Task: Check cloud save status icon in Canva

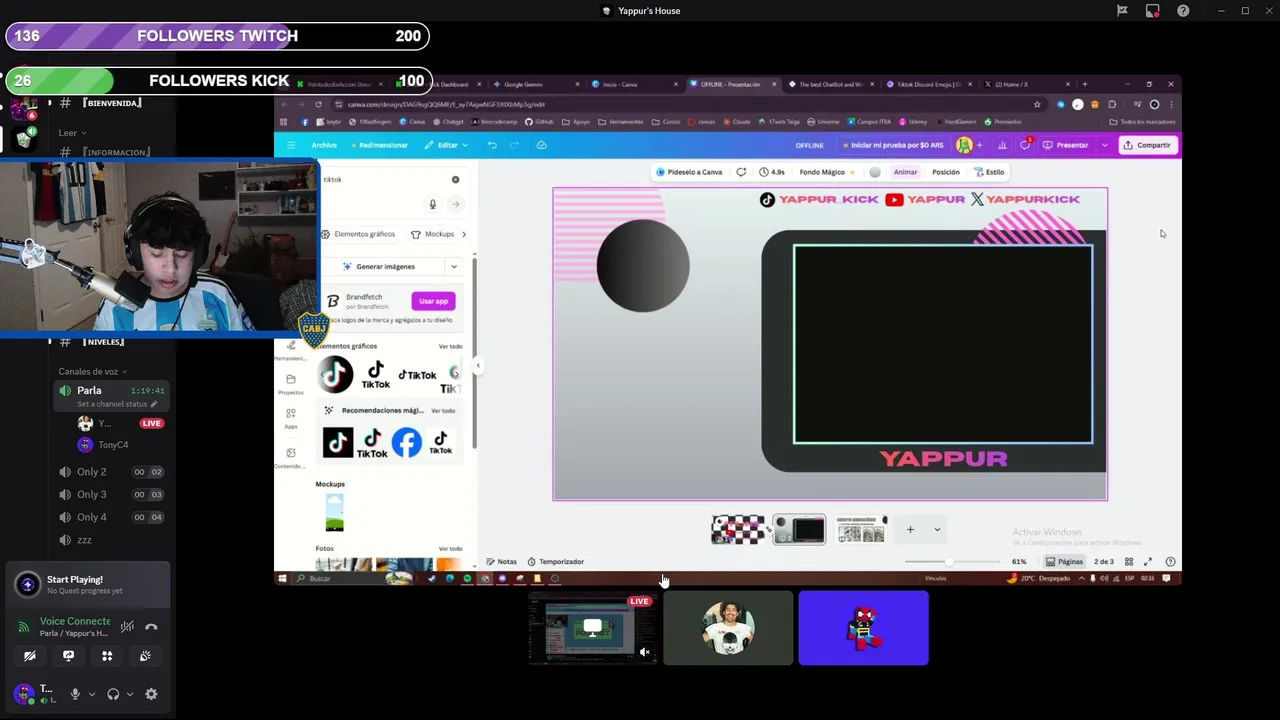Action: pyautogui.click(x=541, y=145)
